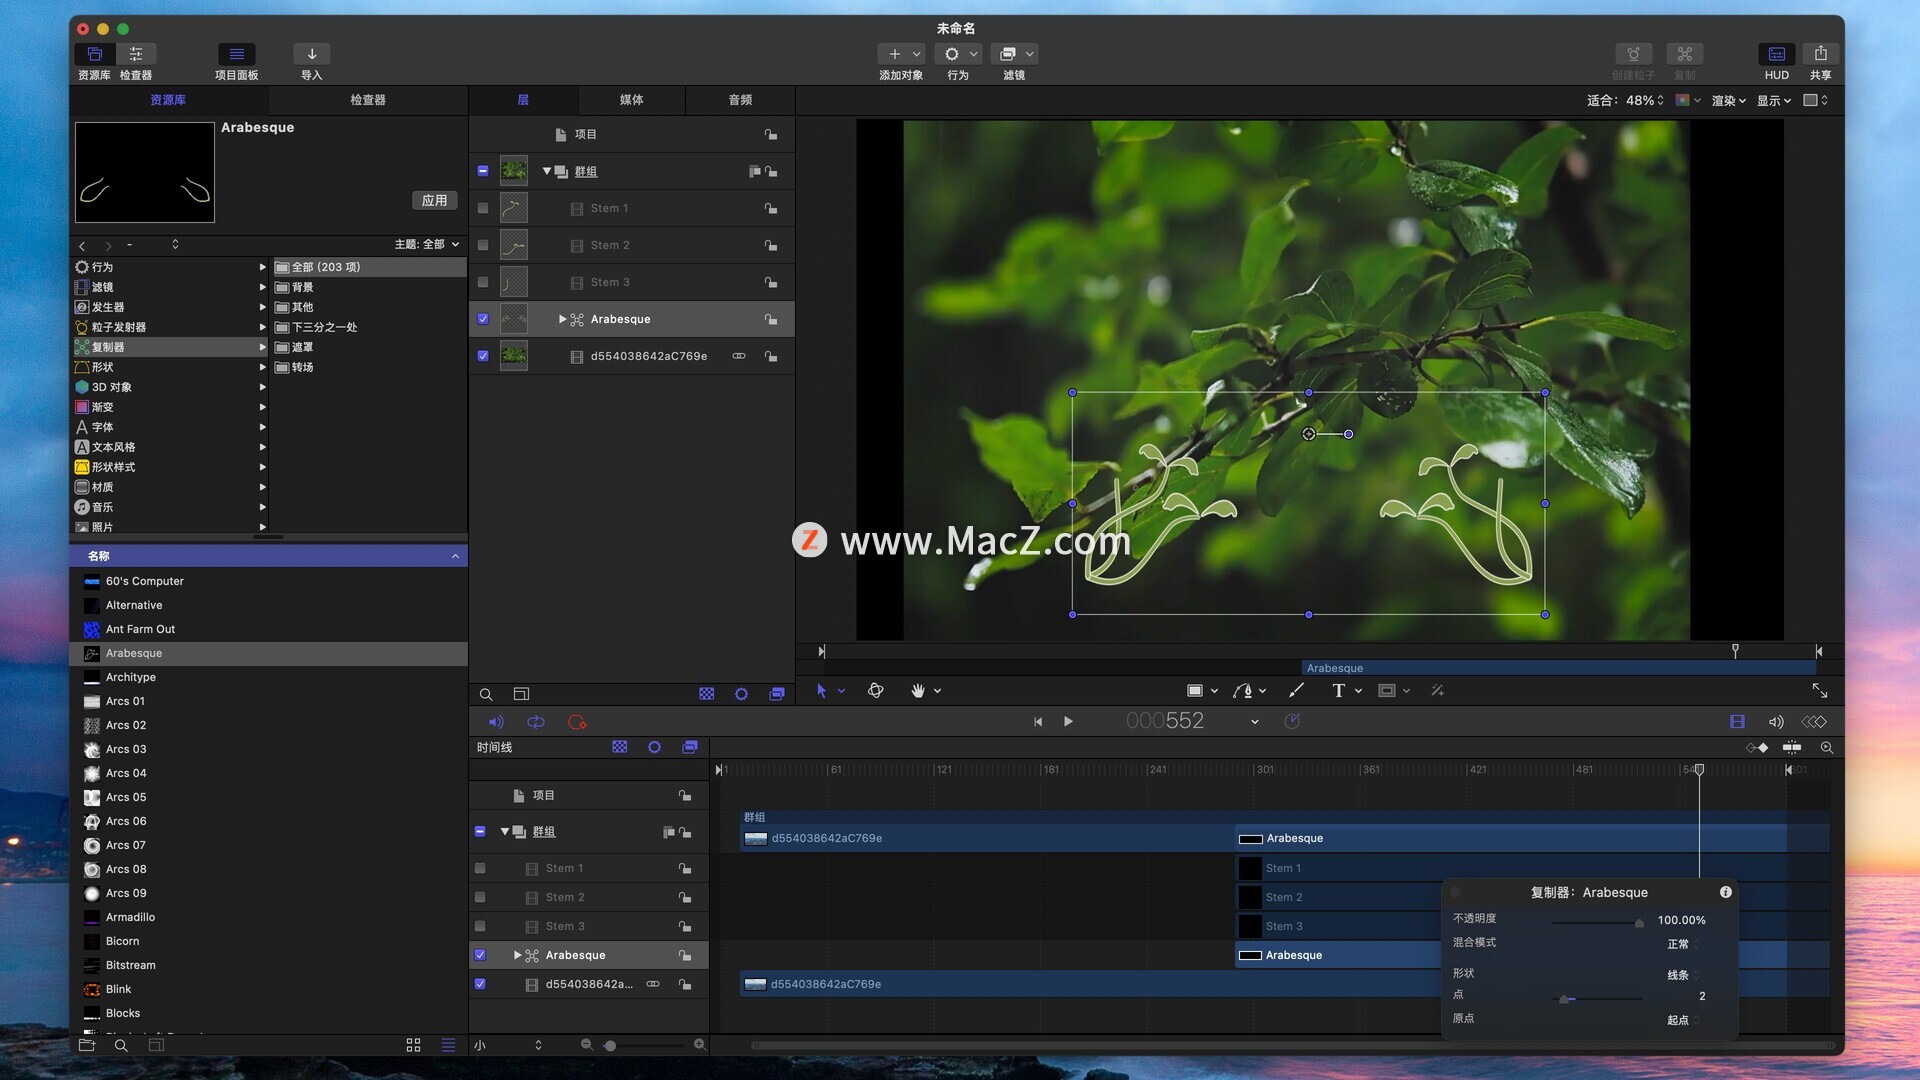The width and height of the screenshot is (1920, 1080).
Task: Click the loop playback icon
Action: (x=536, y=722)
